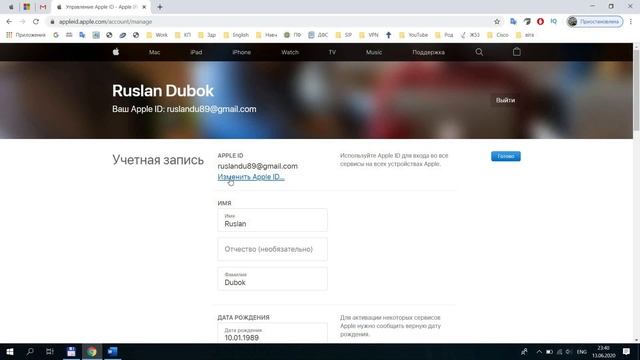The width and height of the screenshot is (640, 360).
Task: Go back using the browser back arrow
Action: pos(9,22)
